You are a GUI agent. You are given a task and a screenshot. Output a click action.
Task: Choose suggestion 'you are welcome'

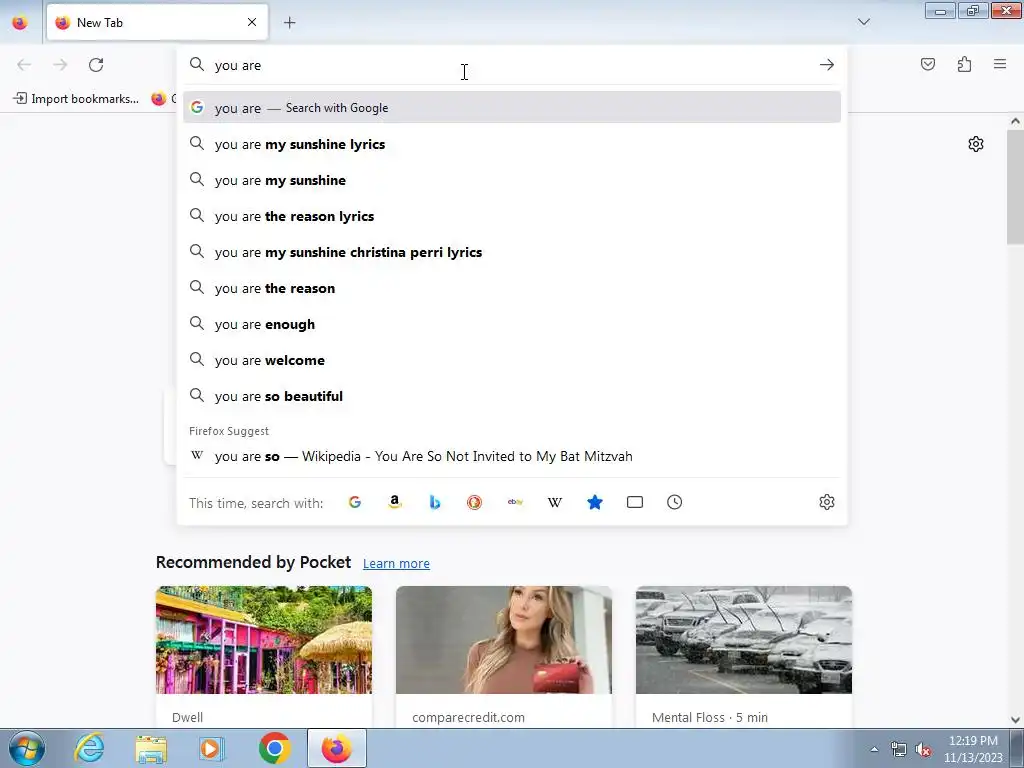click(512, 360)
